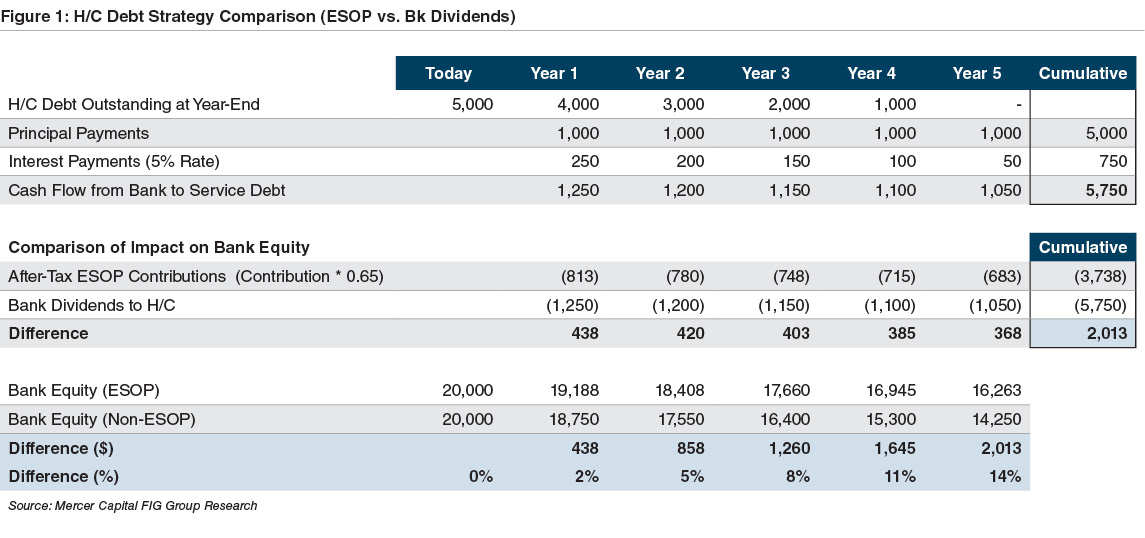The image size is (1145, 538).
Task: Click the Mercer Capital source note
Action: click(132, 506)
